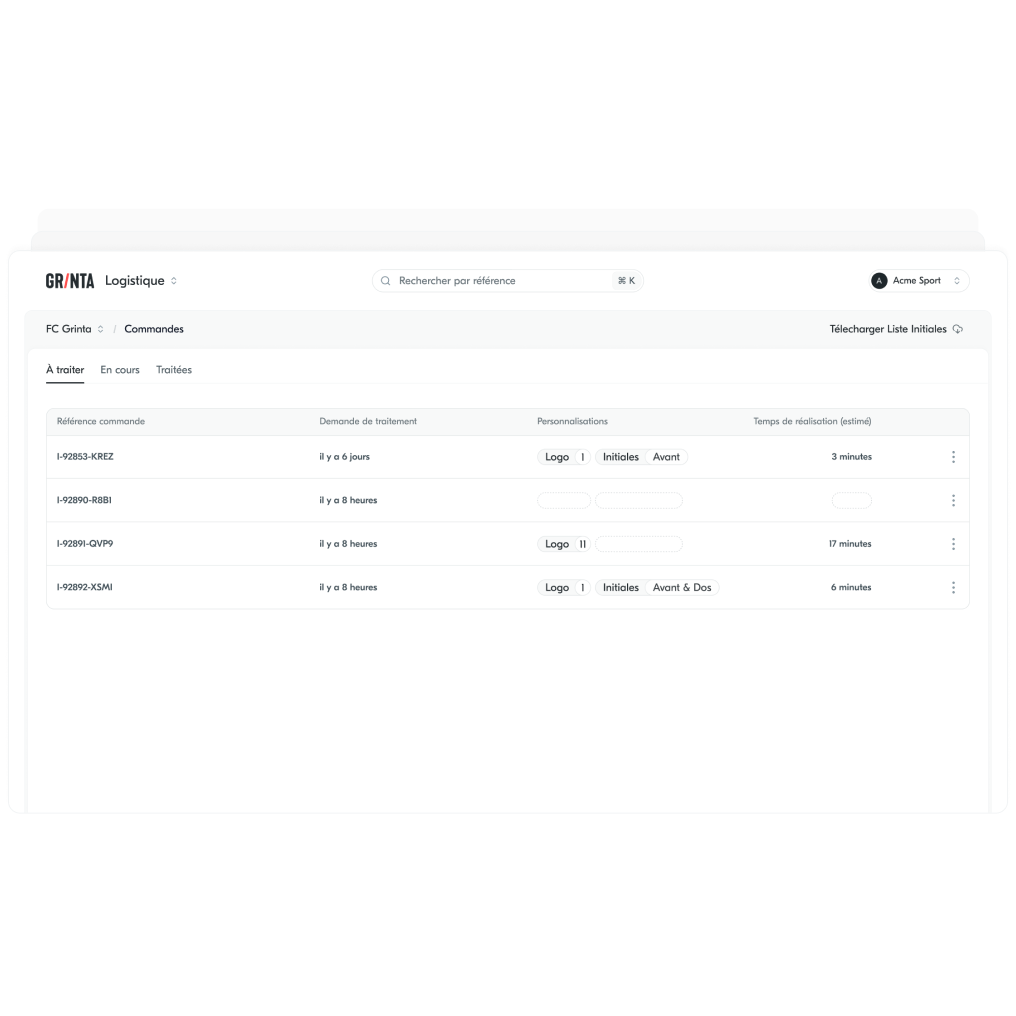Screen dimensions: 1016x1016
Task: Click the Grinta logo
Action: click(x=69, y=281)
